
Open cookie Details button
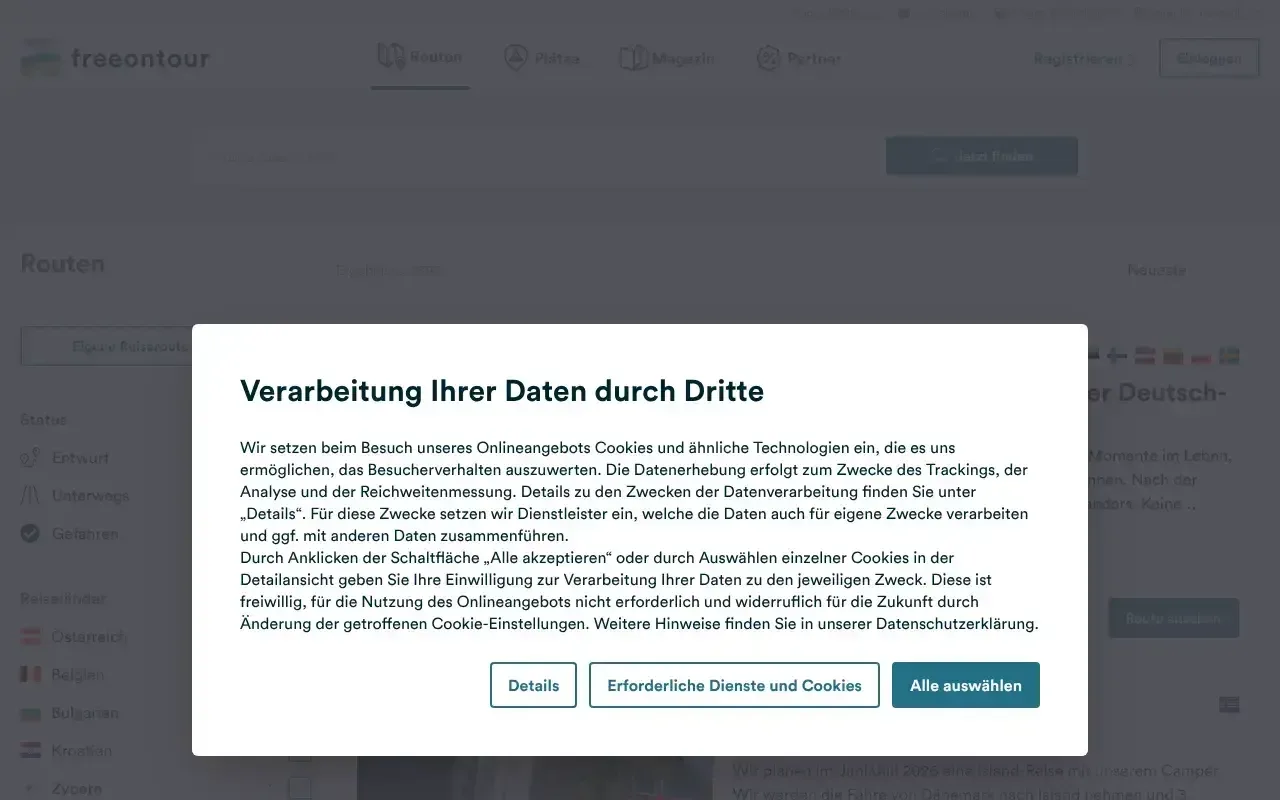tap(533, 685)
